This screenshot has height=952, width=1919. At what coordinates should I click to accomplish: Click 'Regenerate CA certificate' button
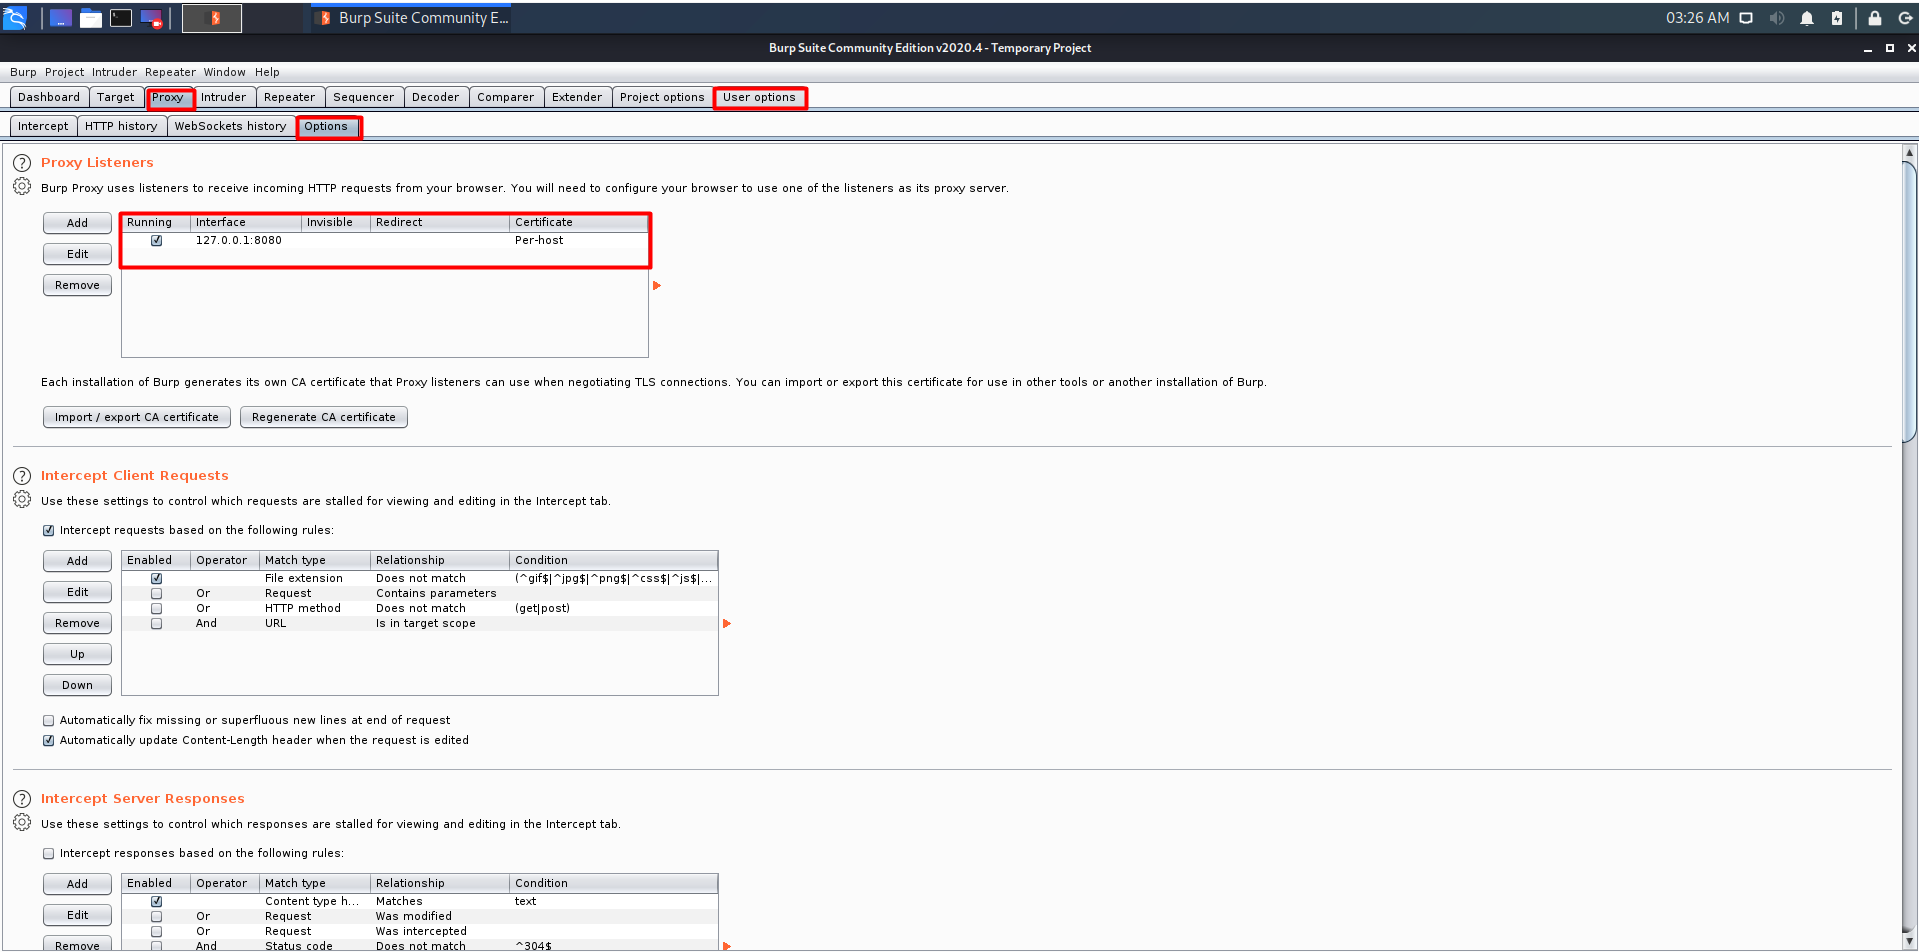click(x=324, y=417)
